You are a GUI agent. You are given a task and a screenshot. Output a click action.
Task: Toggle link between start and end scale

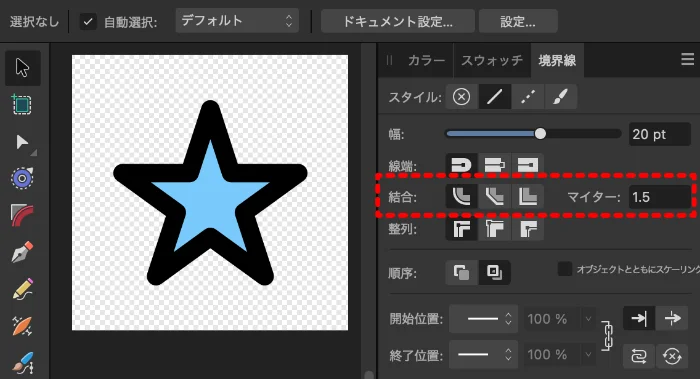point(608,336)
